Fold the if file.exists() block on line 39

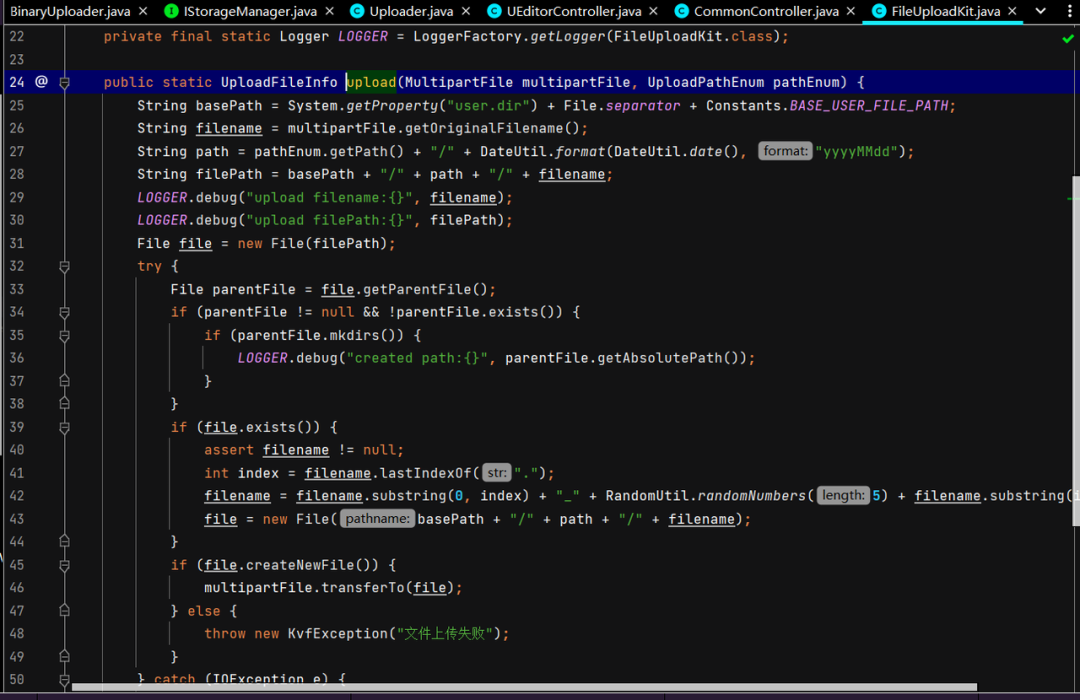pyautogui.click(x=65, y=427)
